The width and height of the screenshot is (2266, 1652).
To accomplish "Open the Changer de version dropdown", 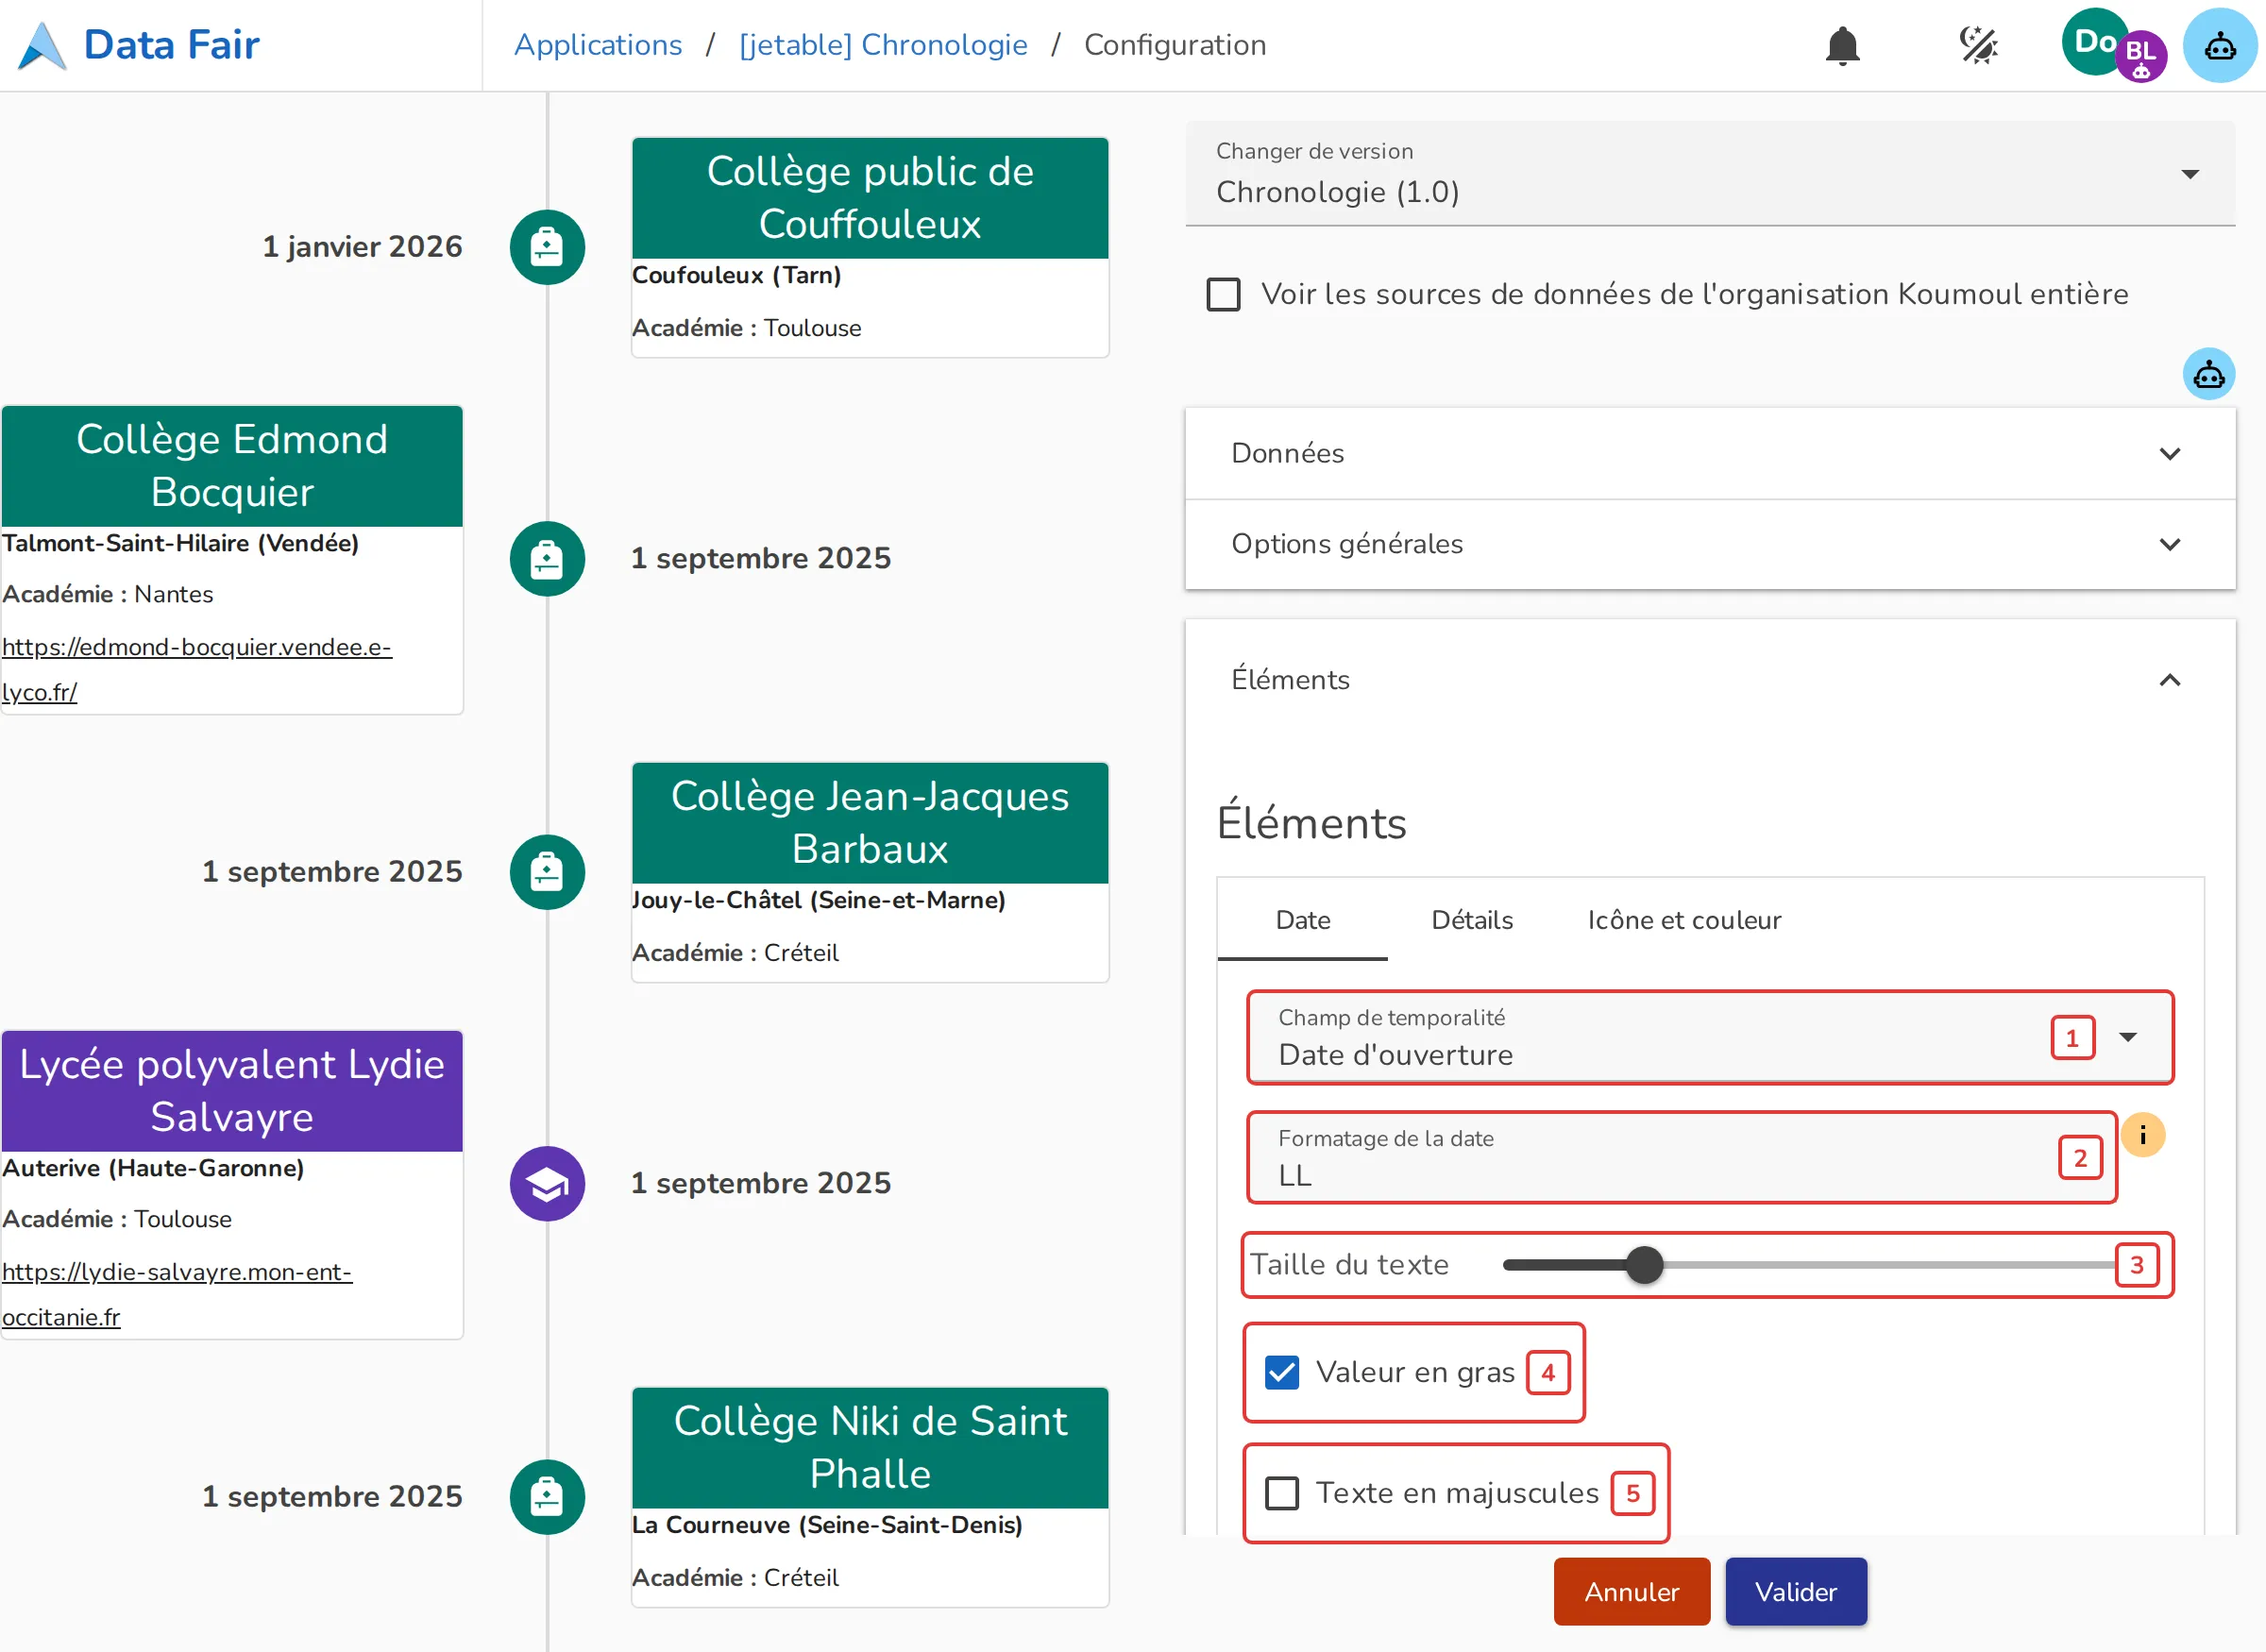I will point(1710,174).
